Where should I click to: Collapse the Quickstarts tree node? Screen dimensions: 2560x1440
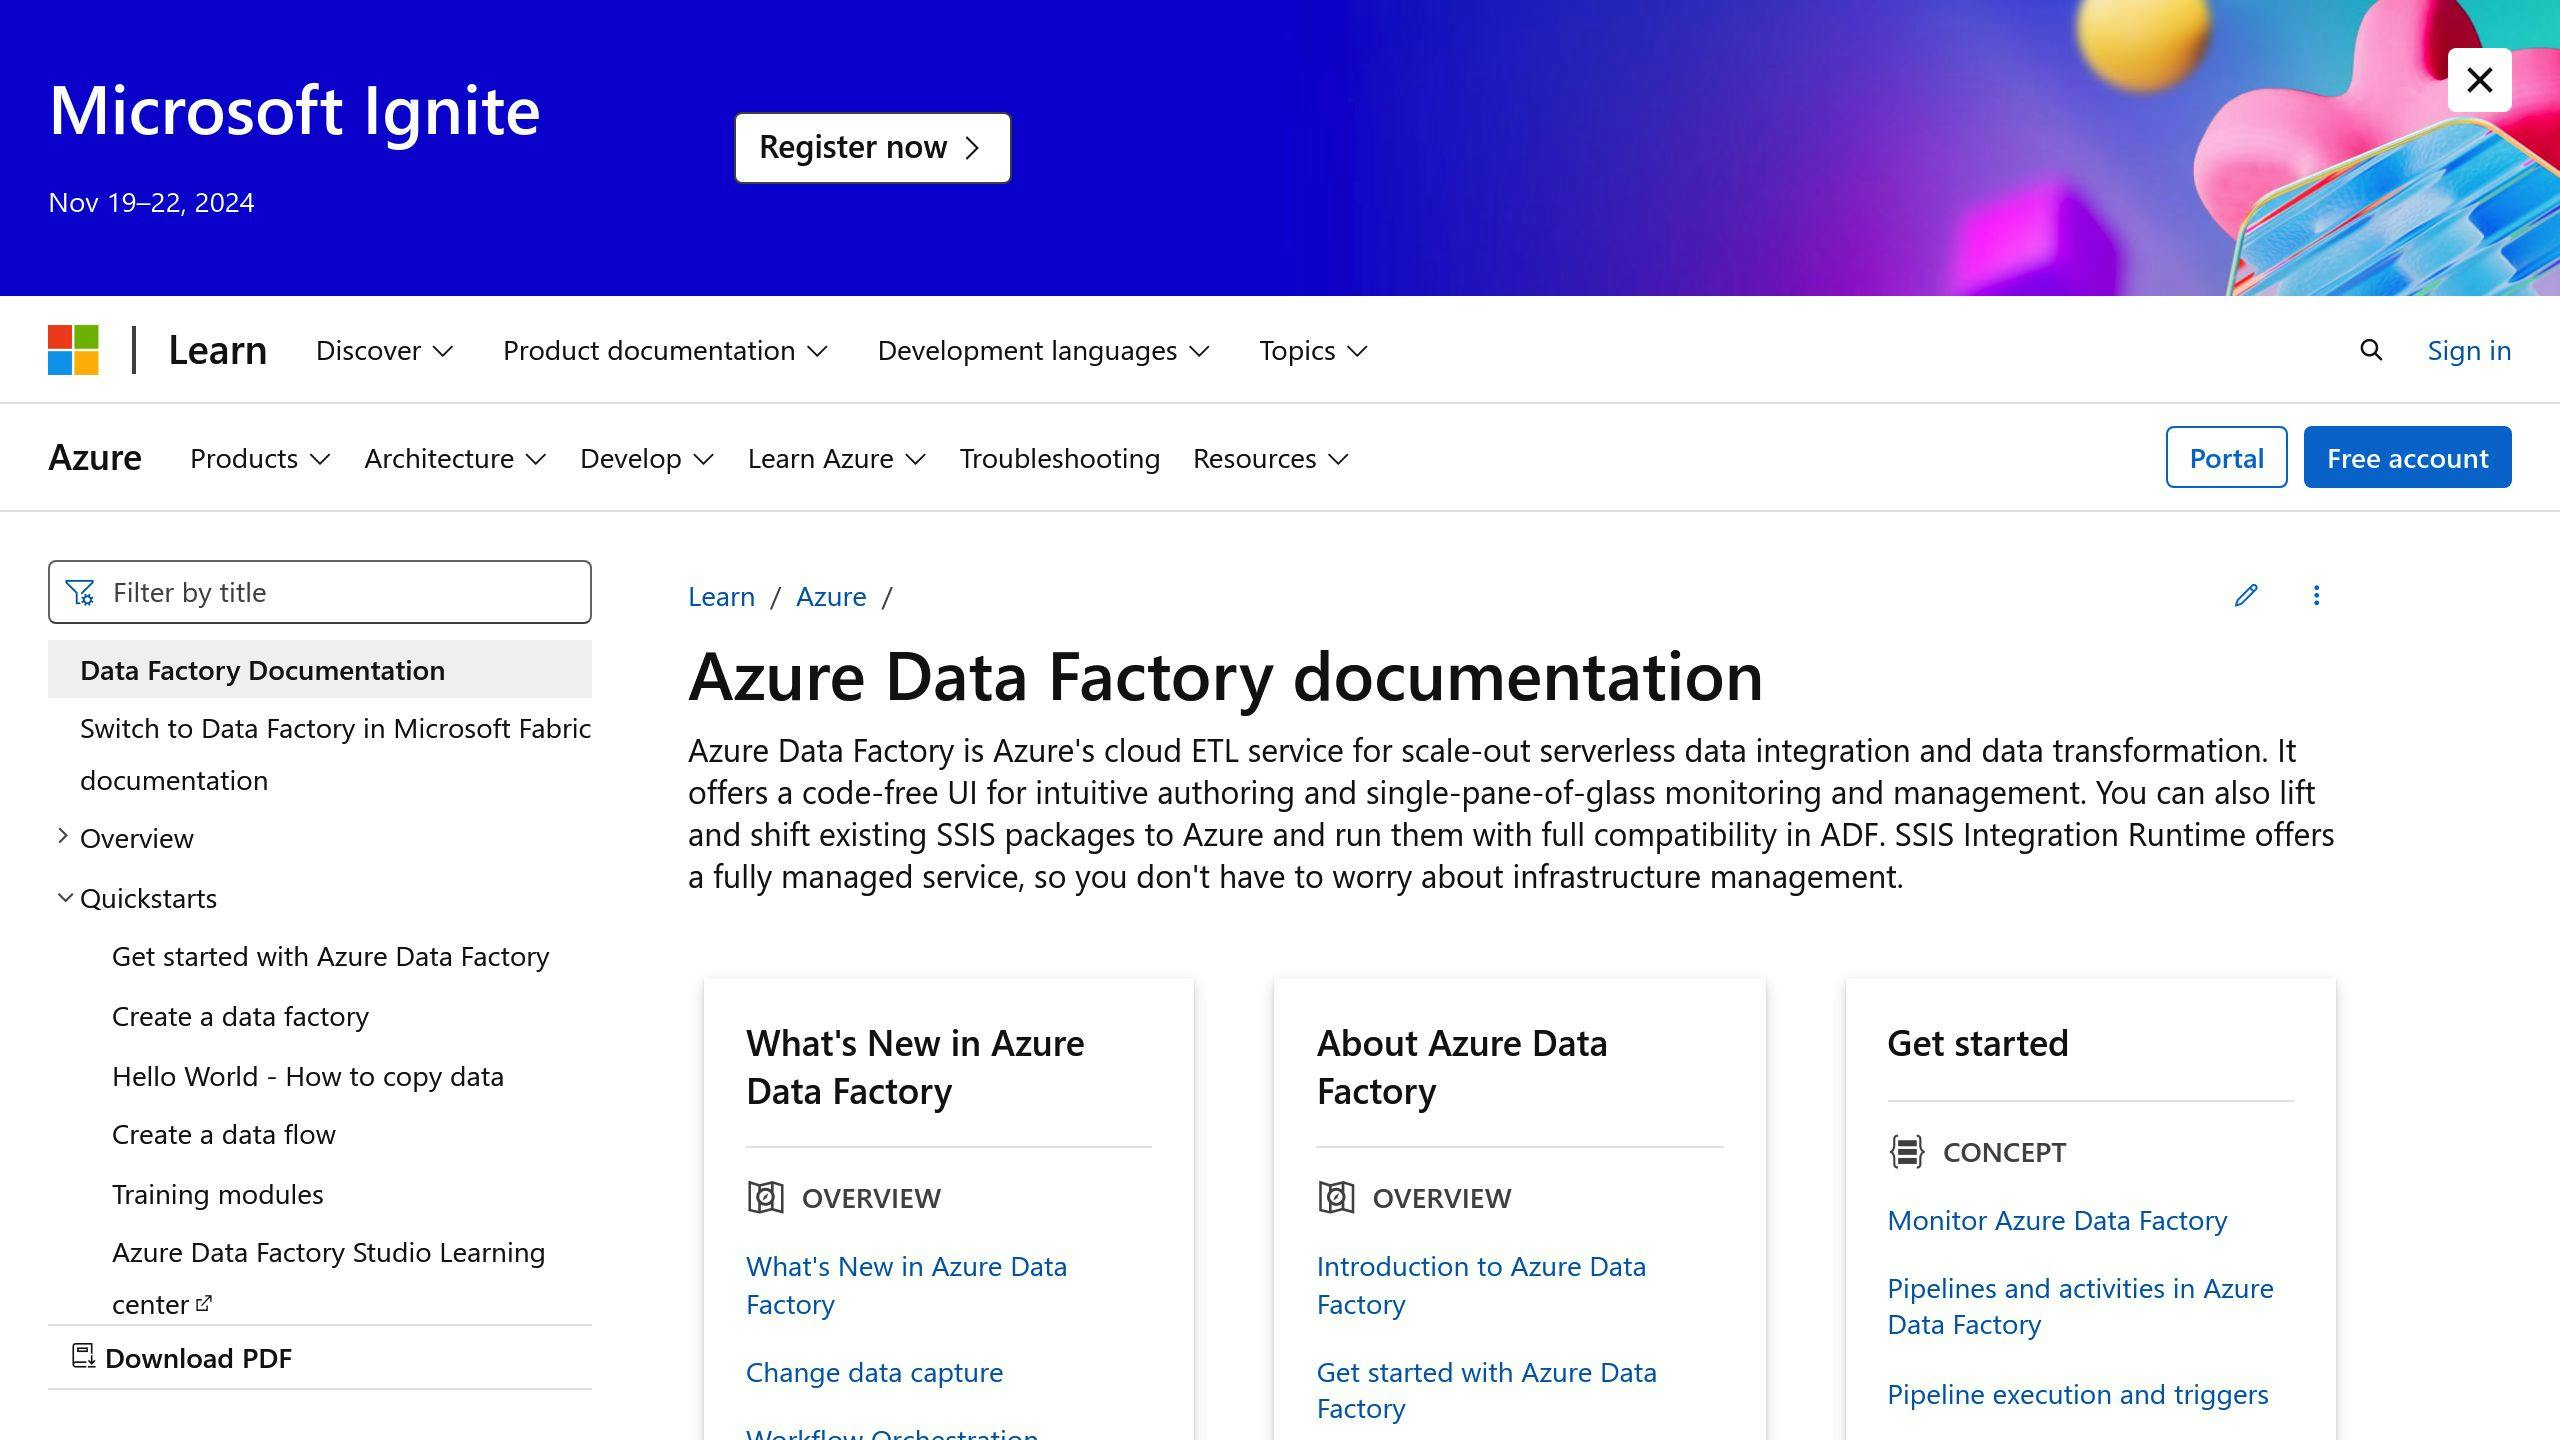pos(65,897)
